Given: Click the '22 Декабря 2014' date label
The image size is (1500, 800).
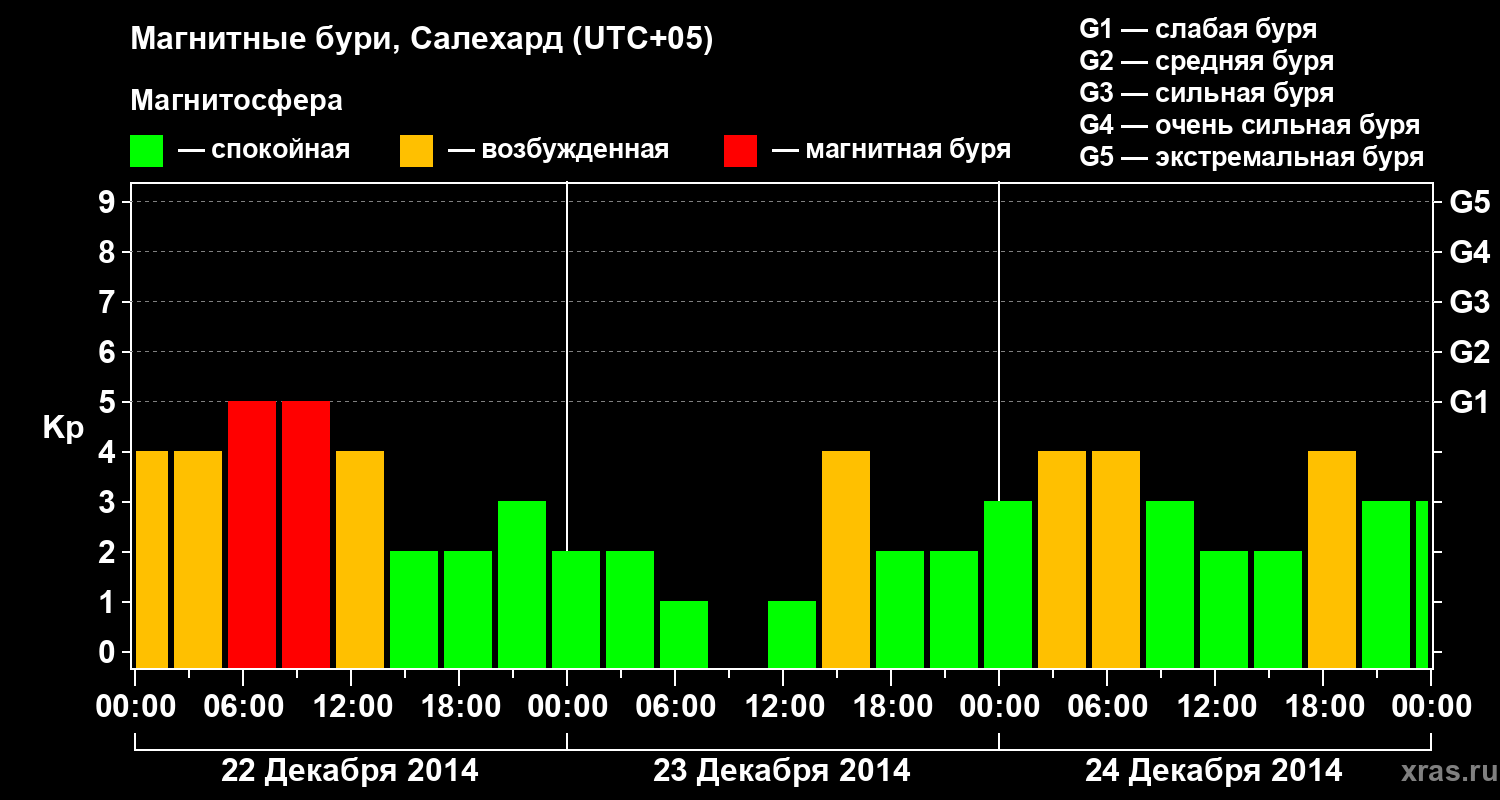Looking at the screenshot, I should coord(350,771).
